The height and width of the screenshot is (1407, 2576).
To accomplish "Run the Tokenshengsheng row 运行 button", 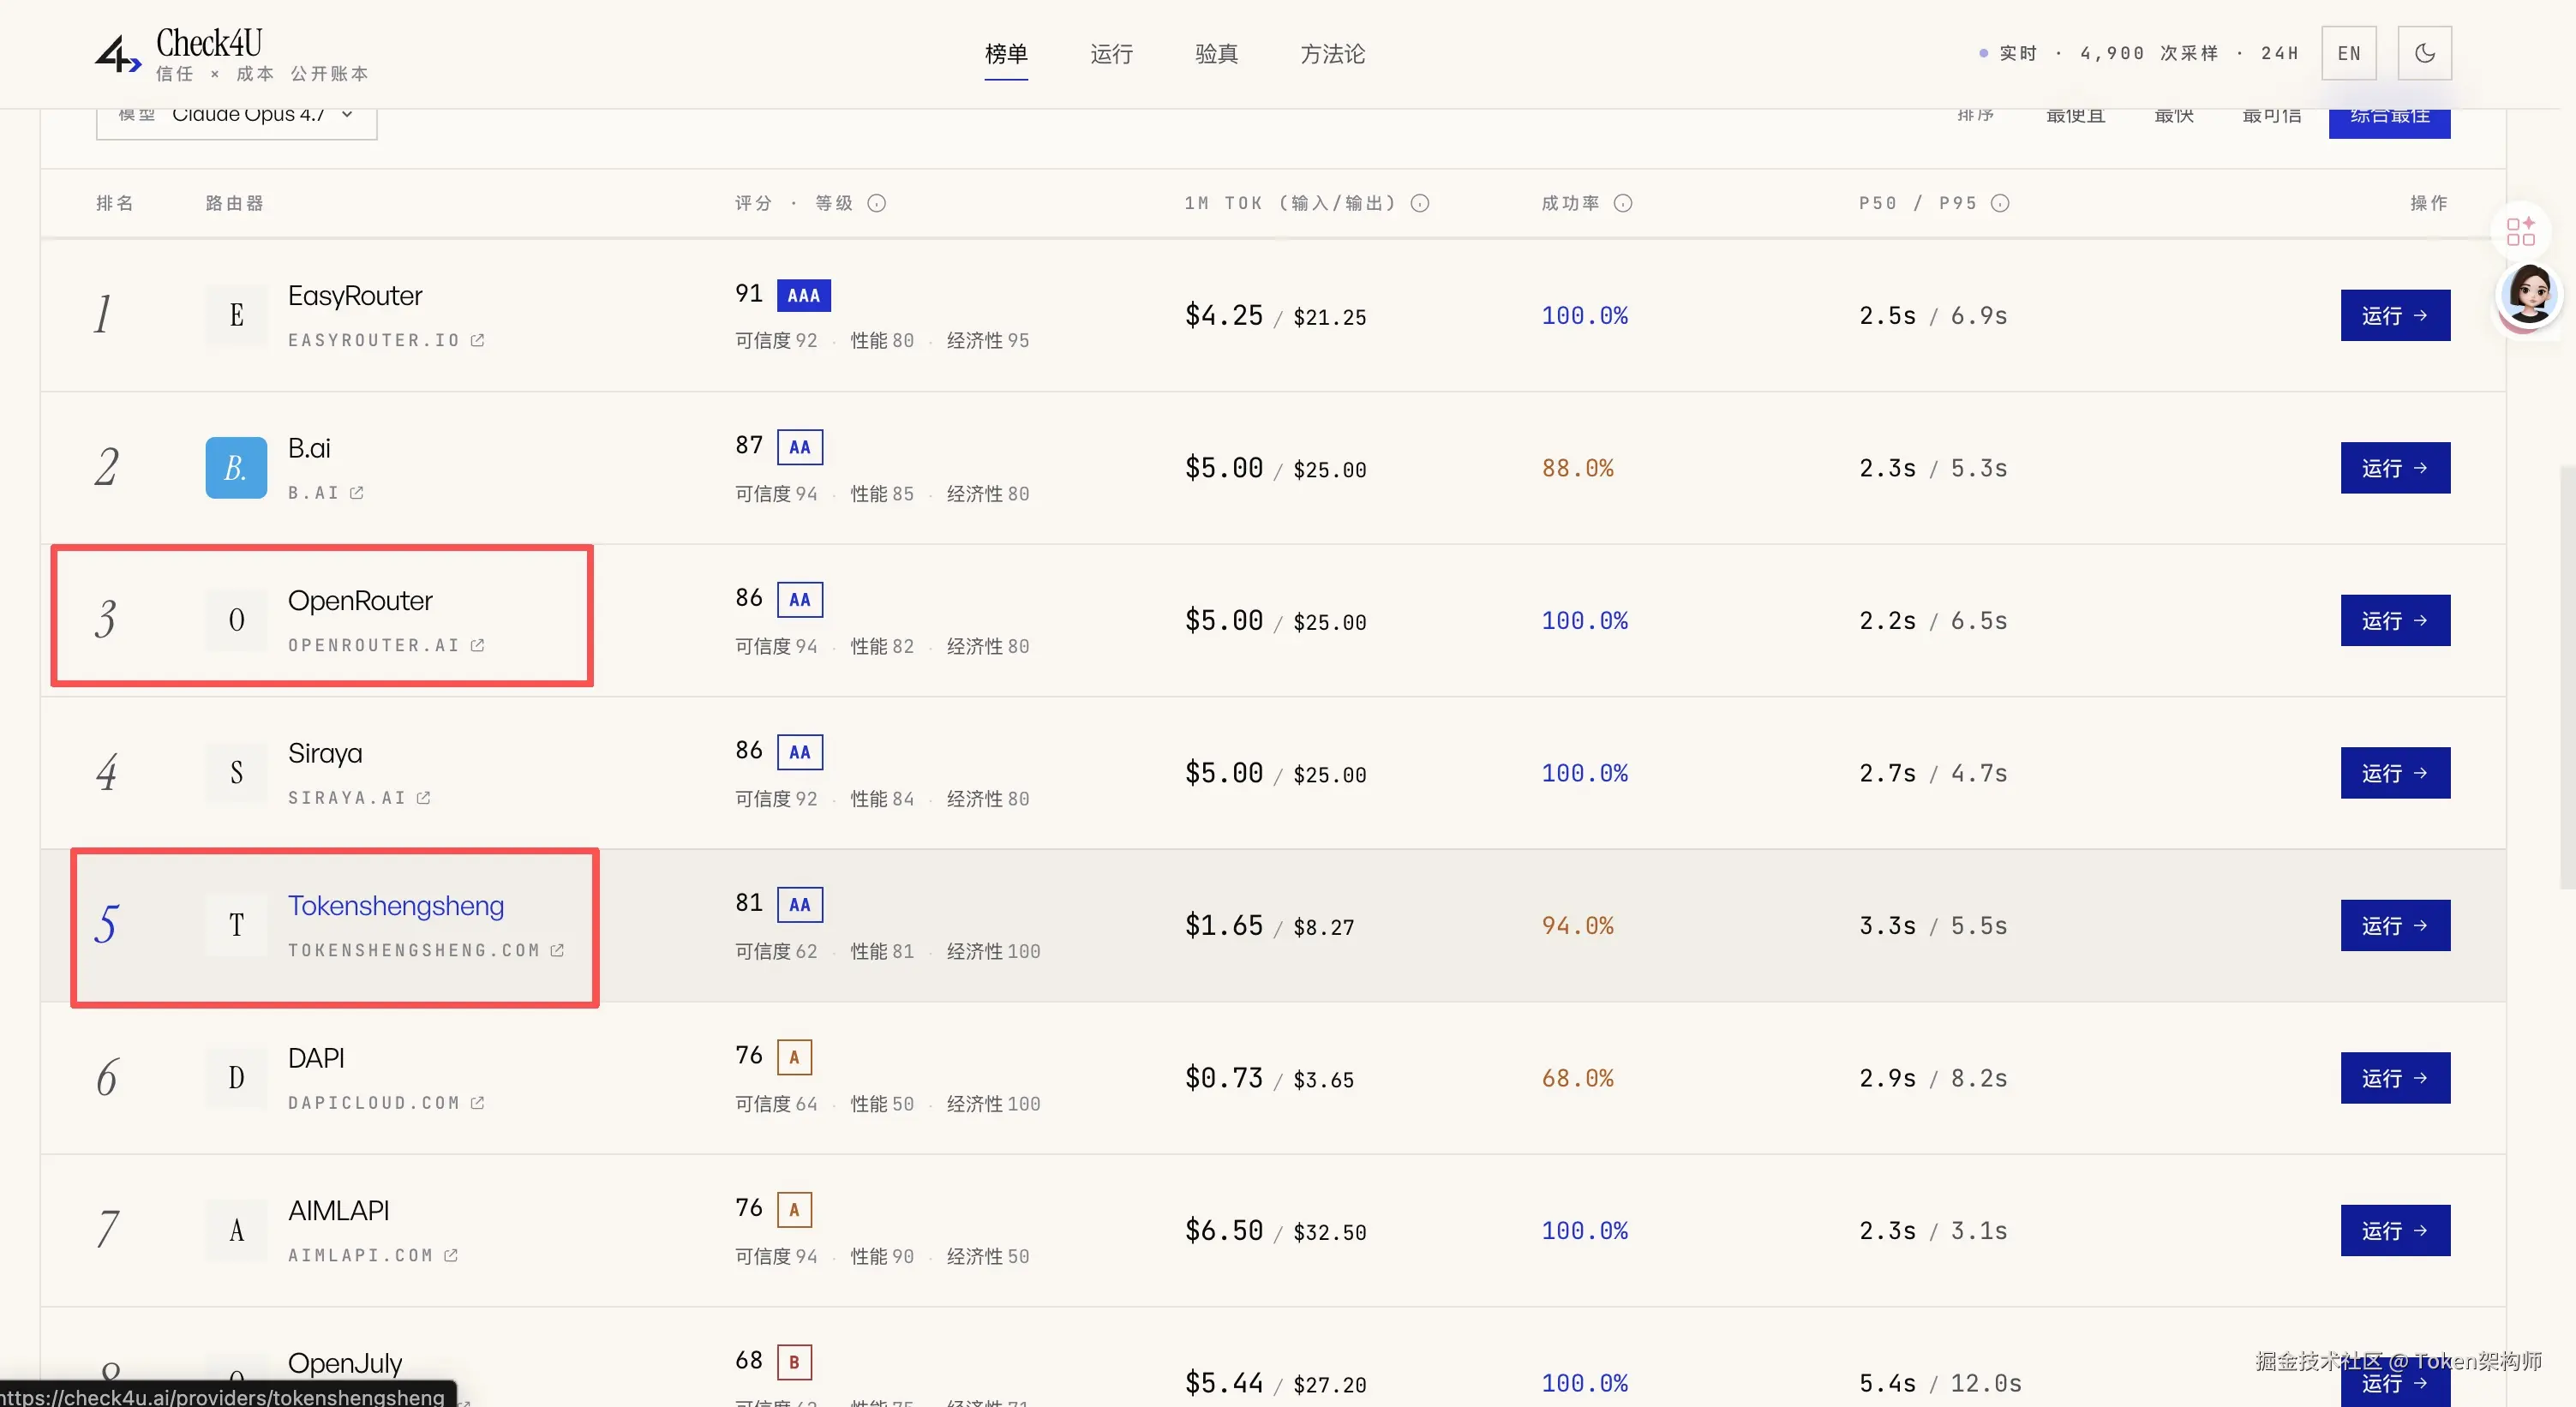I will point(2395,925).
